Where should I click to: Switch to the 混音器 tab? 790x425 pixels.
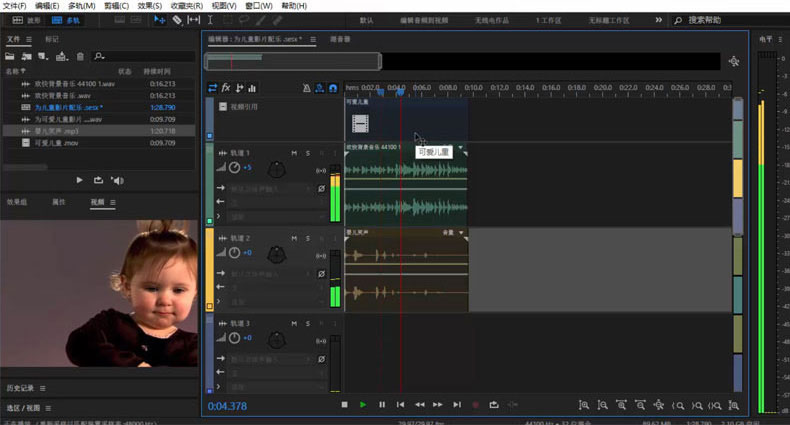click(x=340, y=39)
